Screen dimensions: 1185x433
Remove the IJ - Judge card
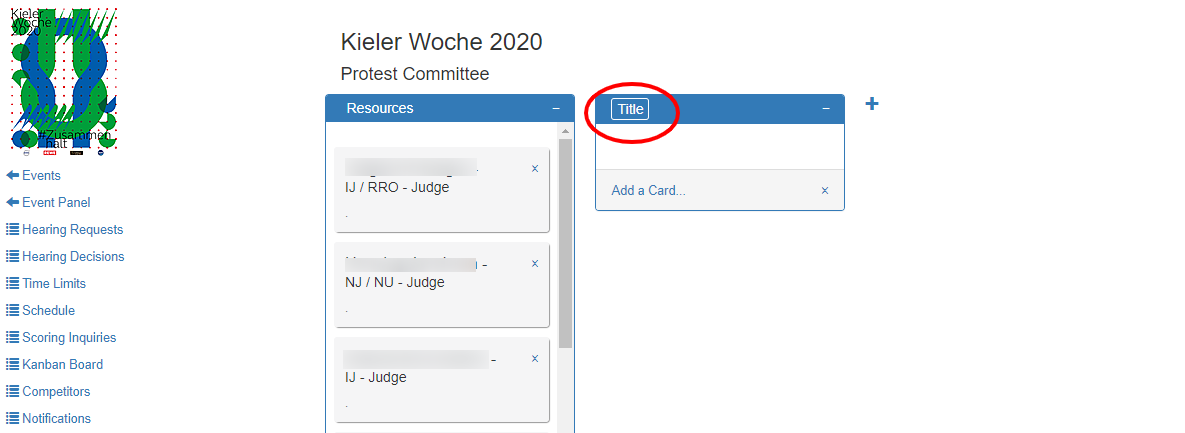tap(535, 359)
